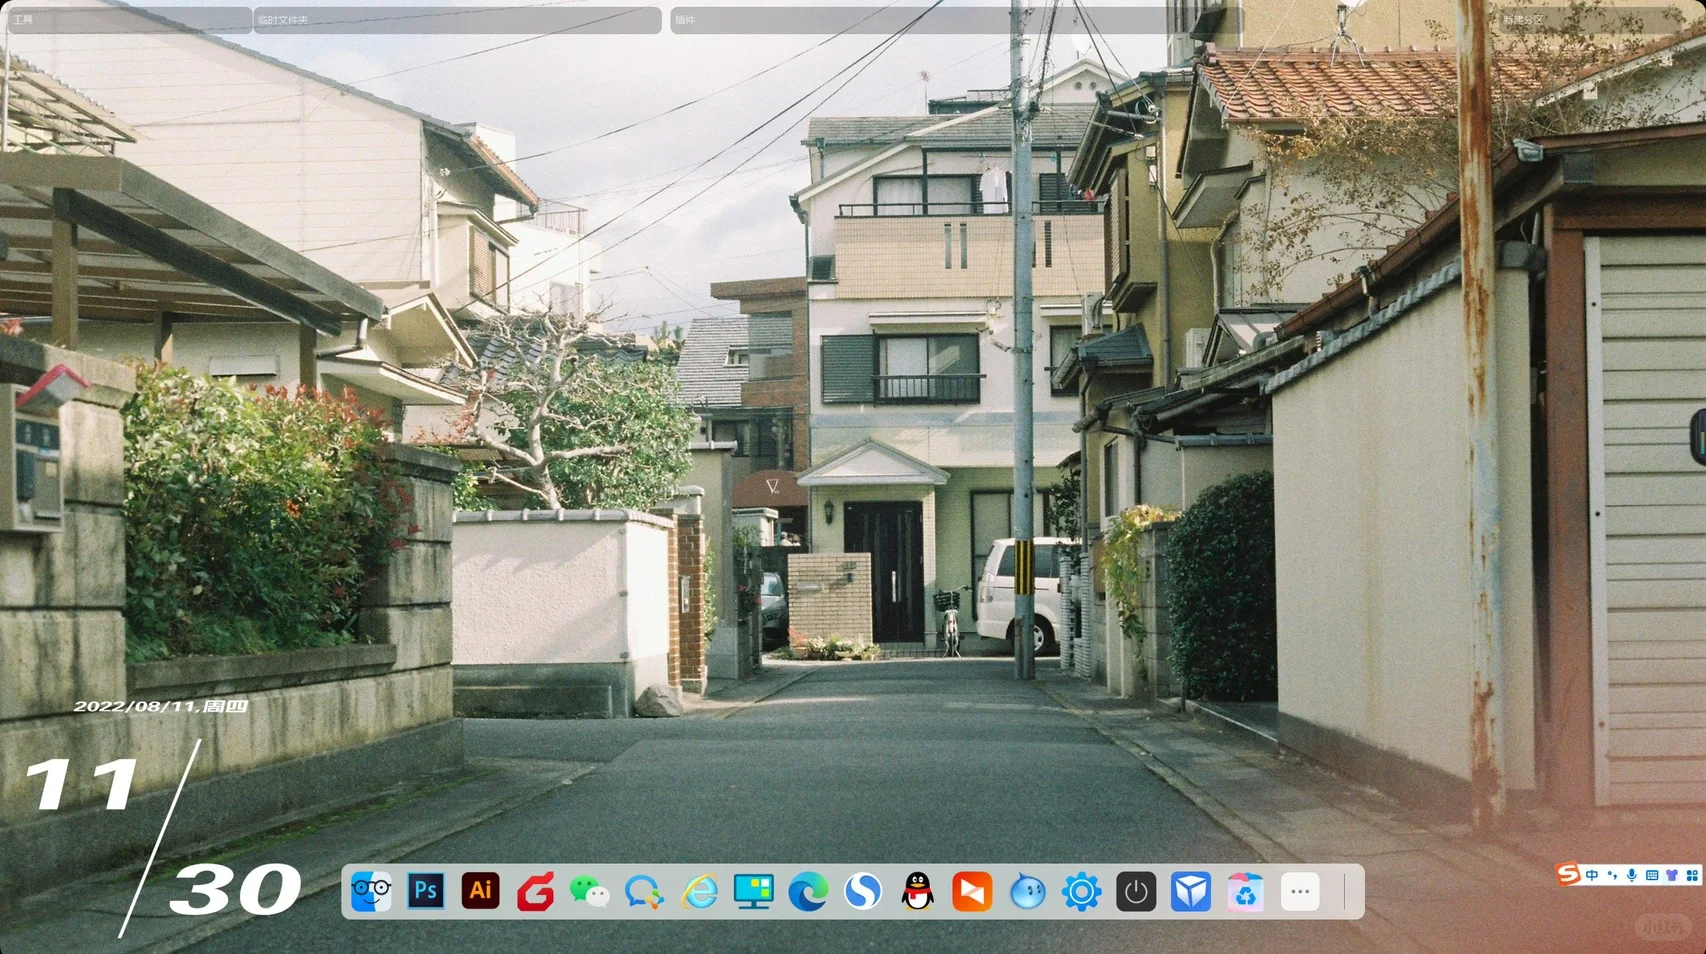Click the power button icon in dock
Screen dimensions: 1706x954
(x=1136, y=891)
